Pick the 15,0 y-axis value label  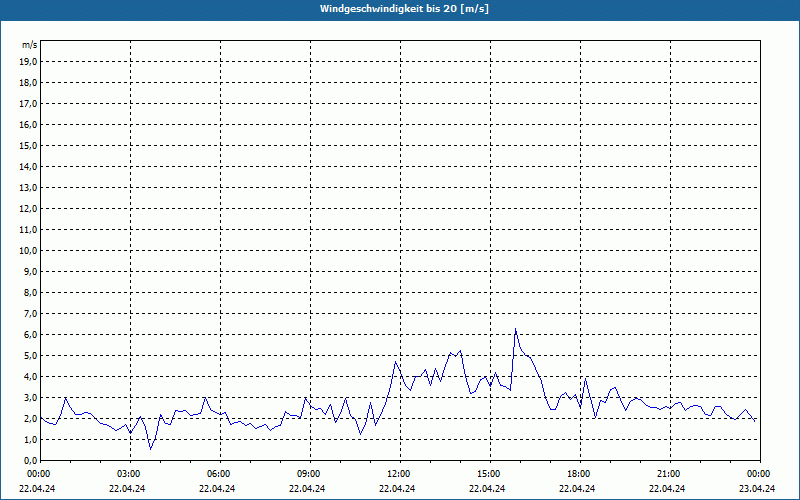(x=29, y=145)
